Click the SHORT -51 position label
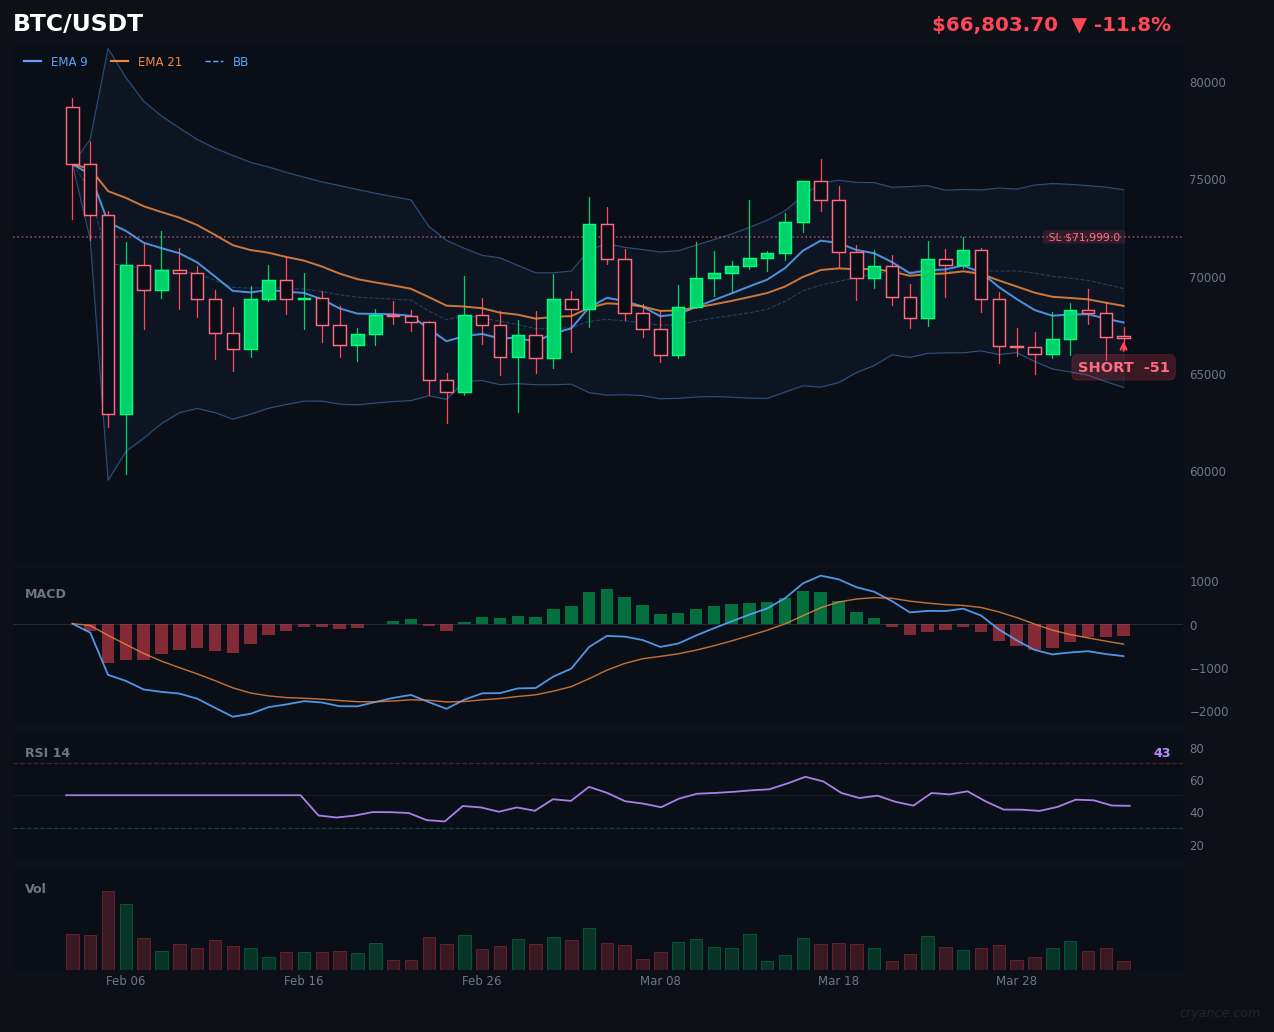 tap(1123, 367)
